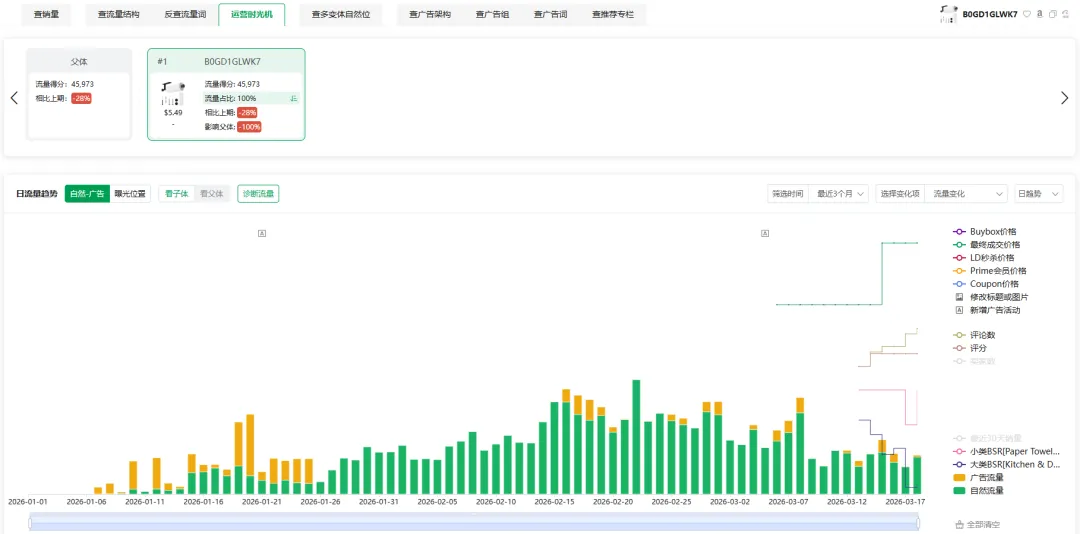Image resolution: width=1080 pixels, height=534 pixels.
Task: Switch to the 查广告架构 tab
Action: click(430, 15)
